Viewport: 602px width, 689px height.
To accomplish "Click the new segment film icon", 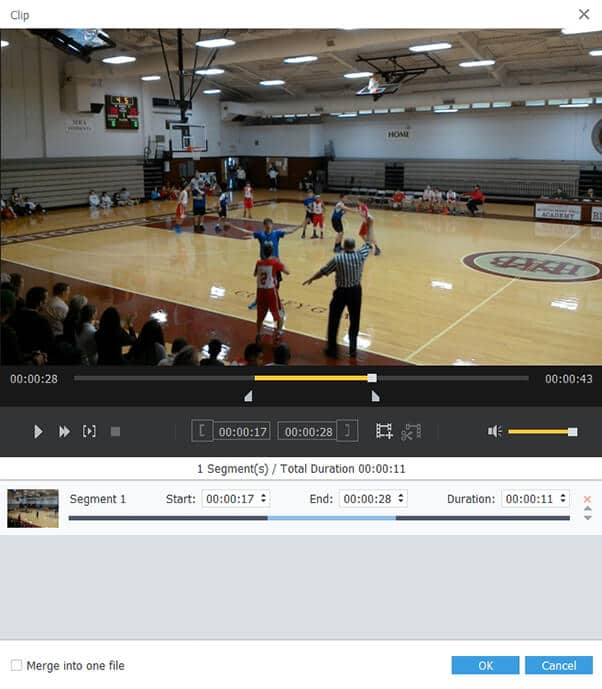I will (x=384, y=431).
